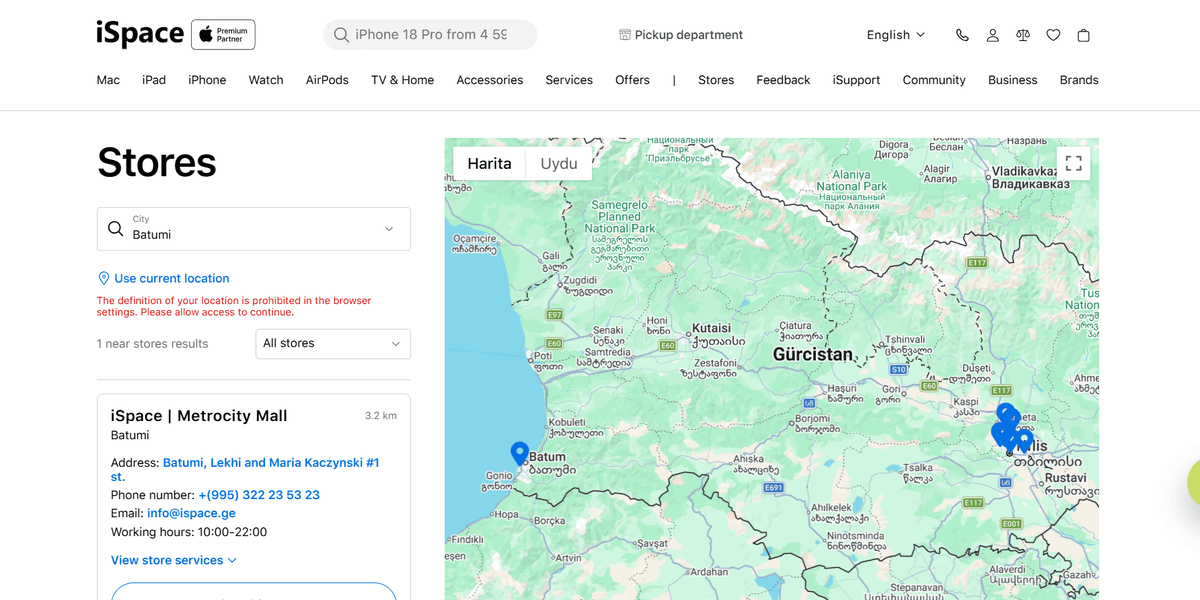Click Use current location link
Viewport: 1200px width, 600px height.
click(x=172, y=279)
